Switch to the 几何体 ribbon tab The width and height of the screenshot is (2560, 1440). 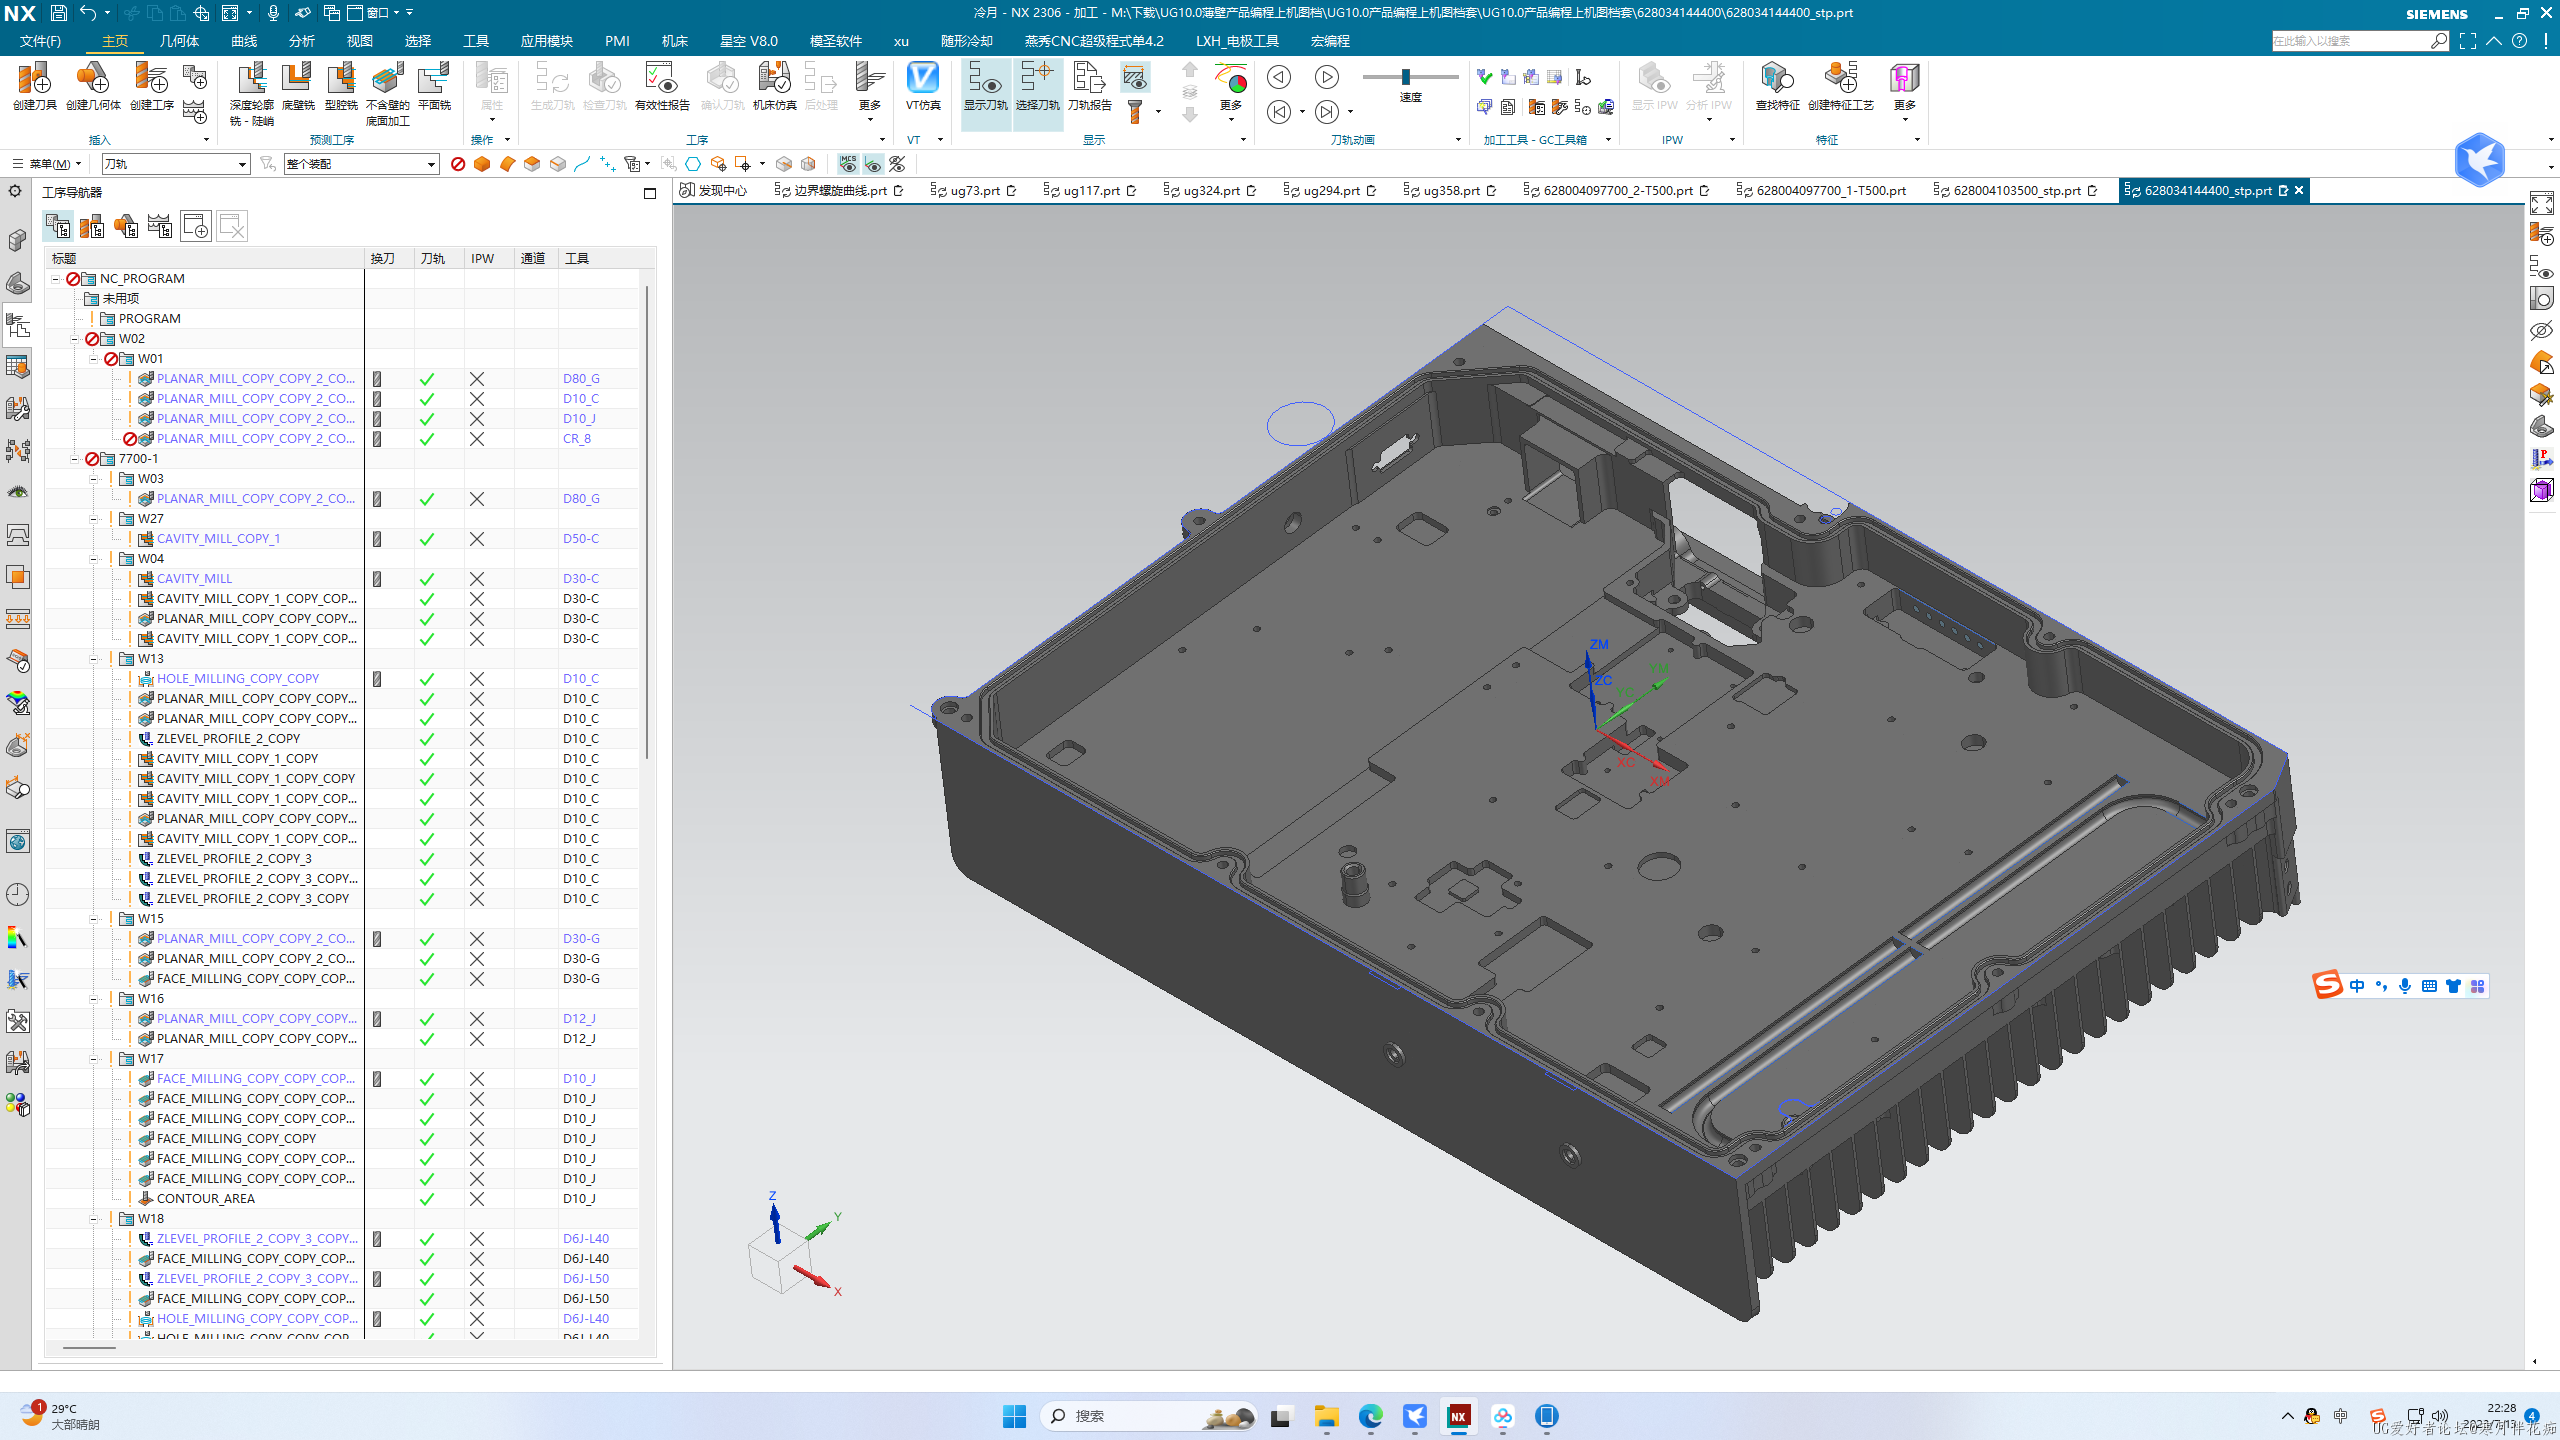click(179, 41)
